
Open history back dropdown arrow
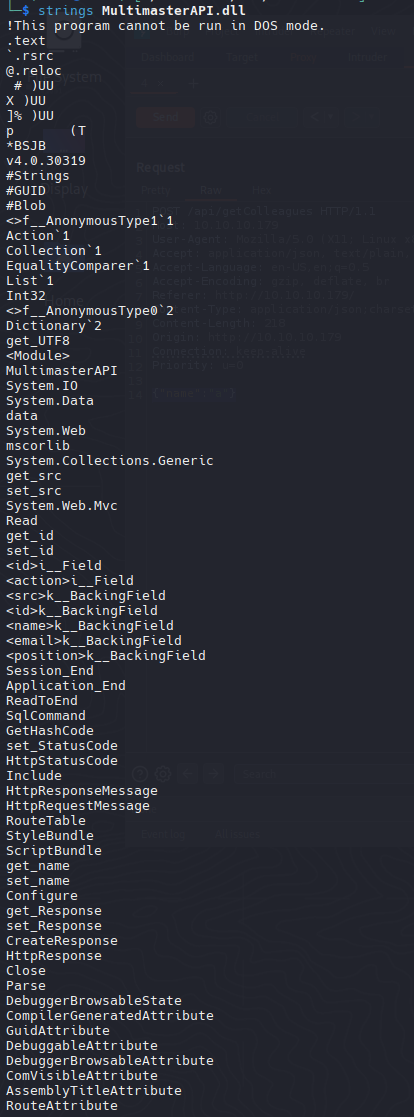[328, 118]
